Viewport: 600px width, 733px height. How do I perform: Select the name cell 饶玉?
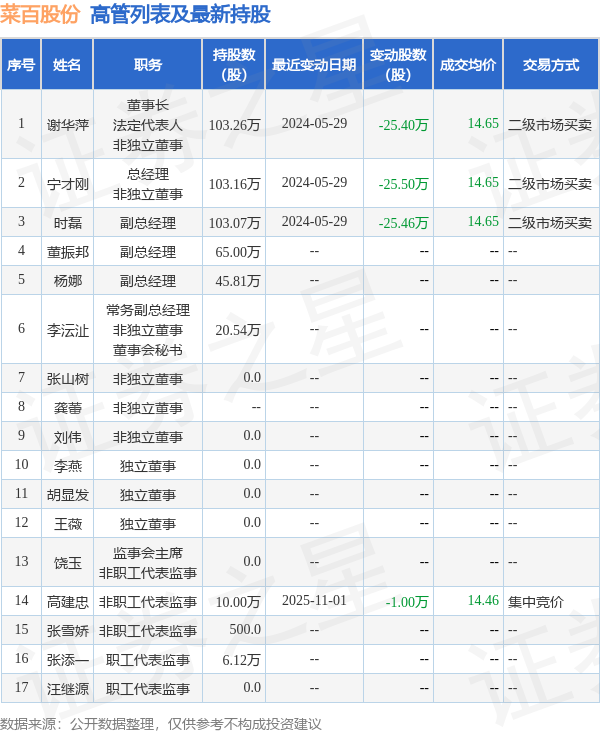coord(68,562)
